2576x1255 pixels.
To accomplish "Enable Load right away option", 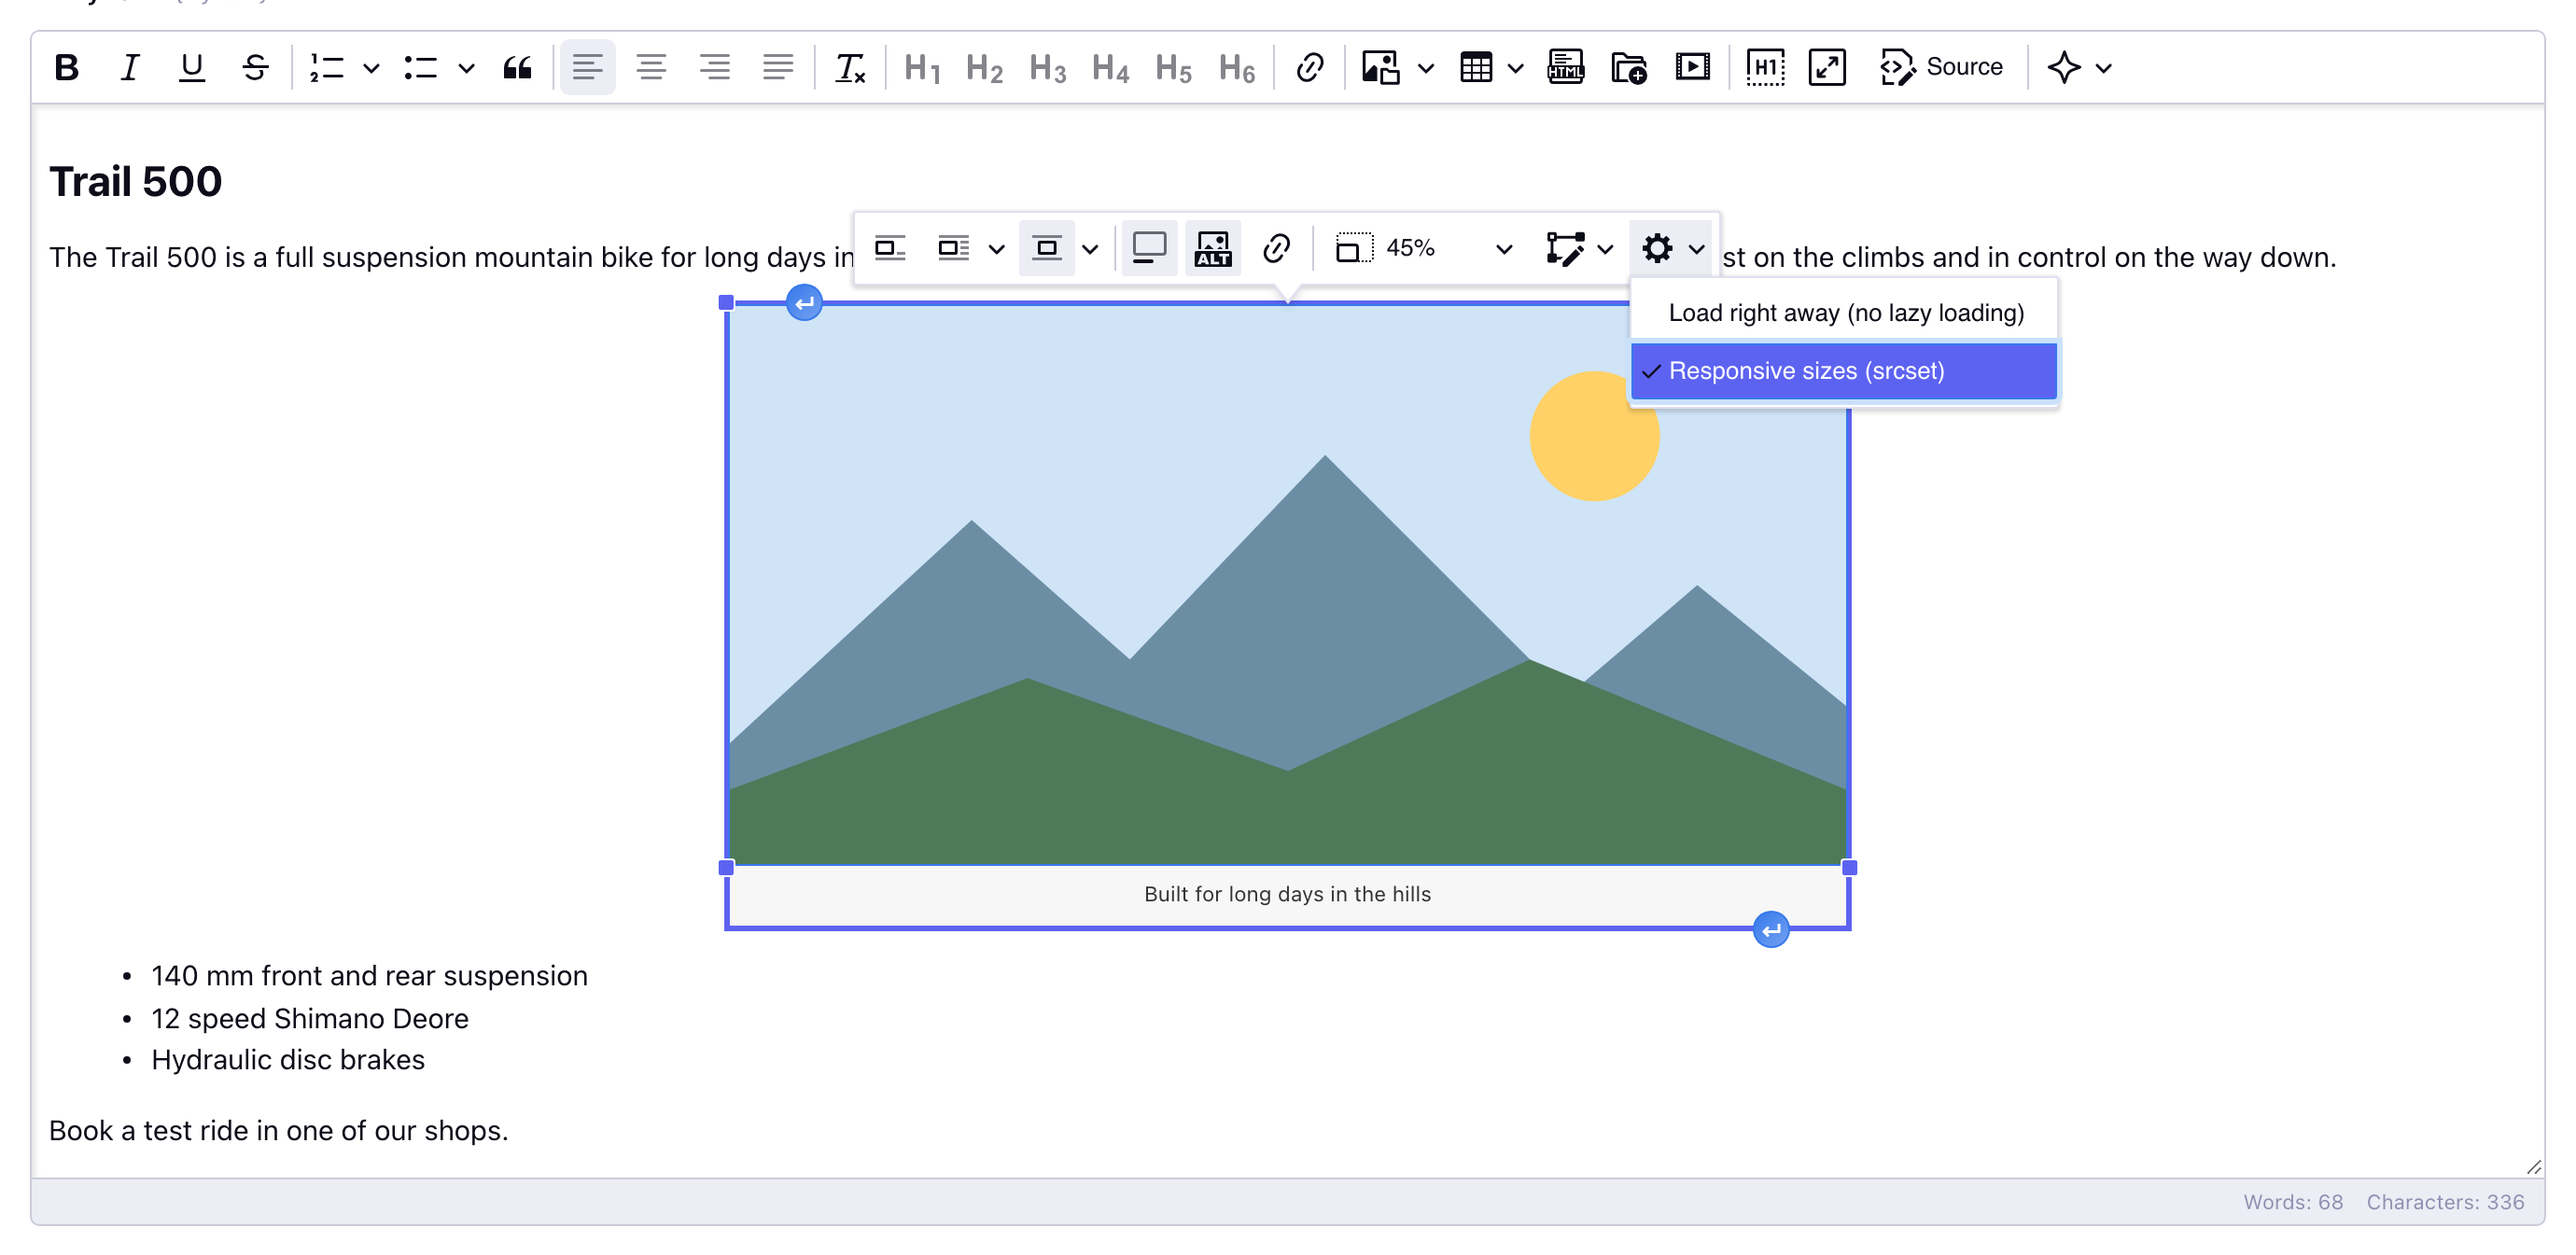I will pos(1843,313).
